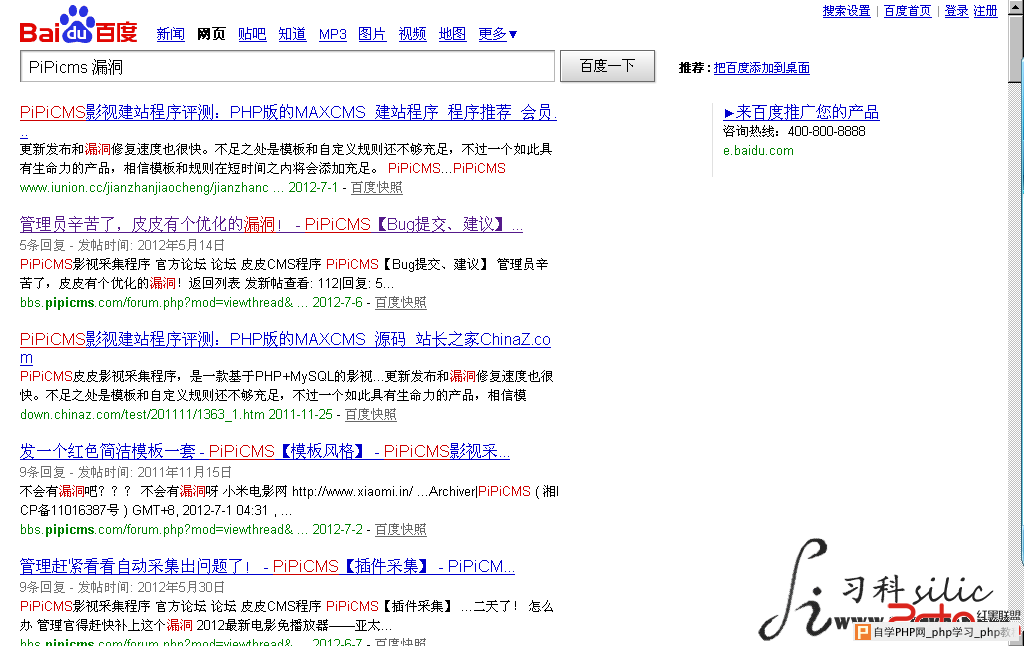Click the 网页 current tab label
This screenshot has height=646, width=1024.
coord(212,34)
